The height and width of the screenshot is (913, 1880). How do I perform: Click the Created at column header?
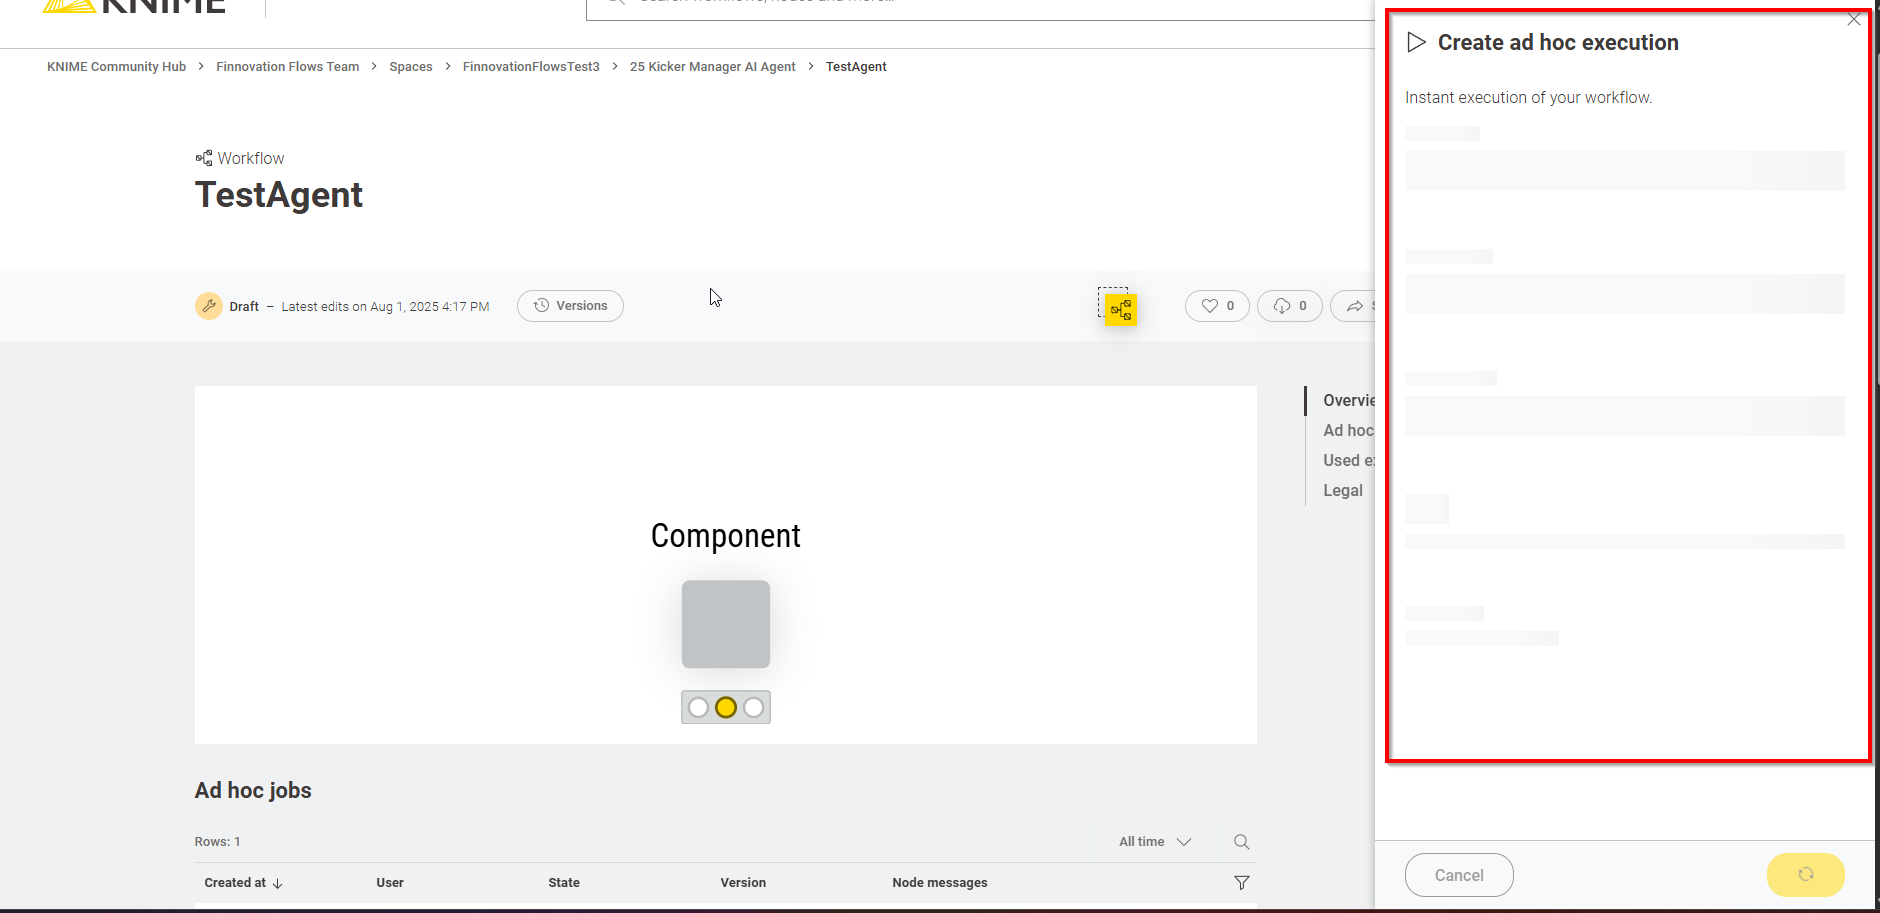click(x=235, y=883)
